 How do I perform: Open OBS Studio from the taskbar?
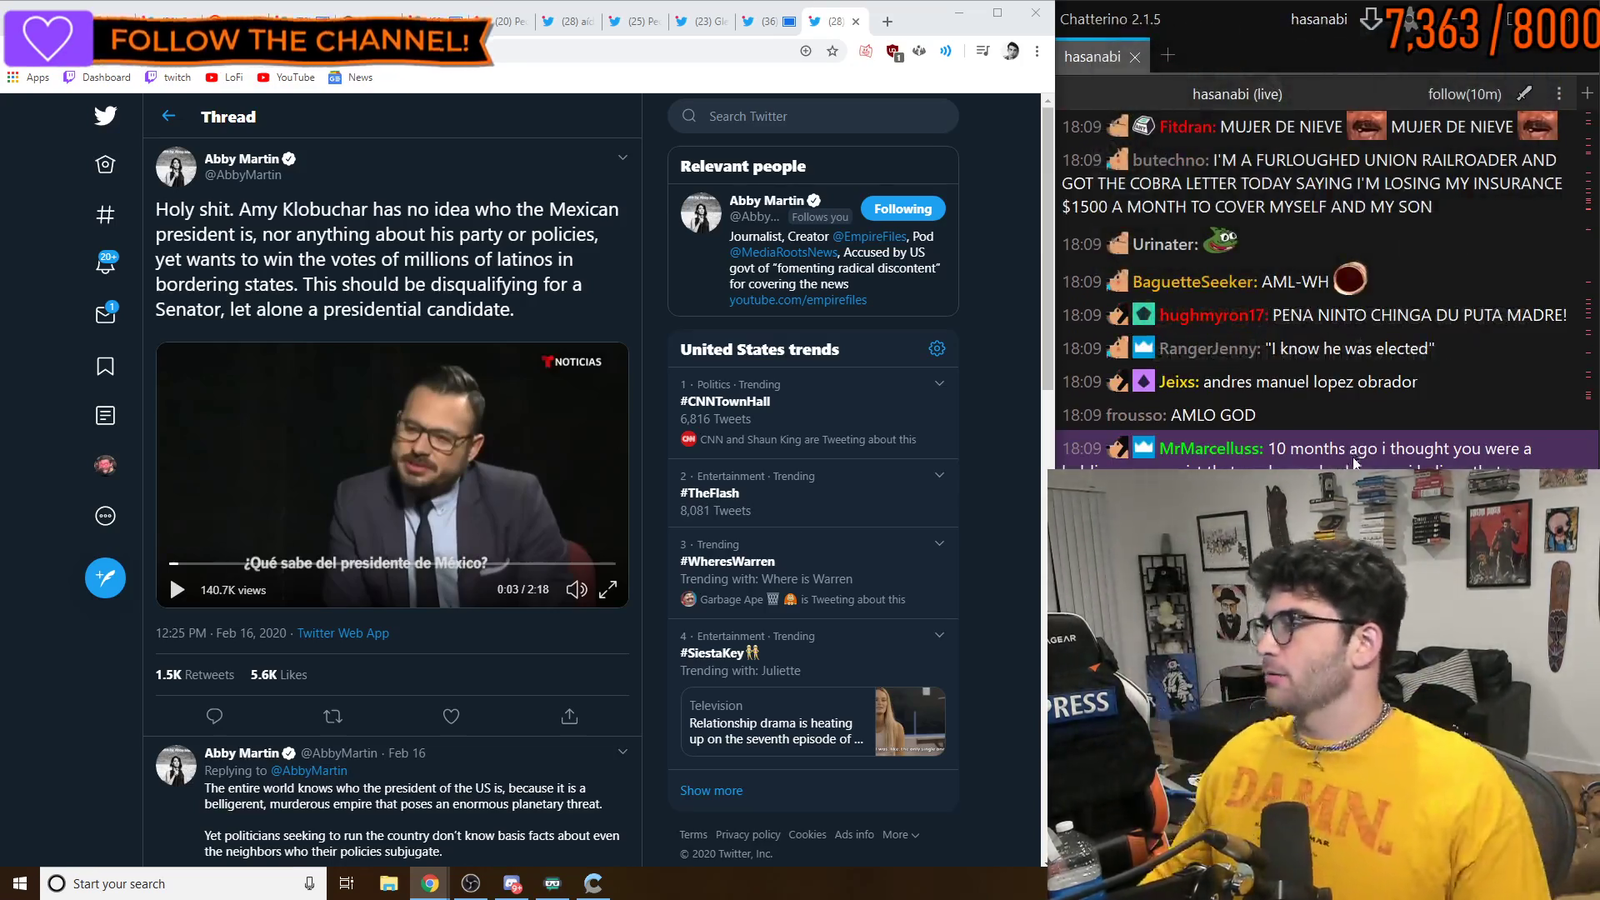pos(471,883)
